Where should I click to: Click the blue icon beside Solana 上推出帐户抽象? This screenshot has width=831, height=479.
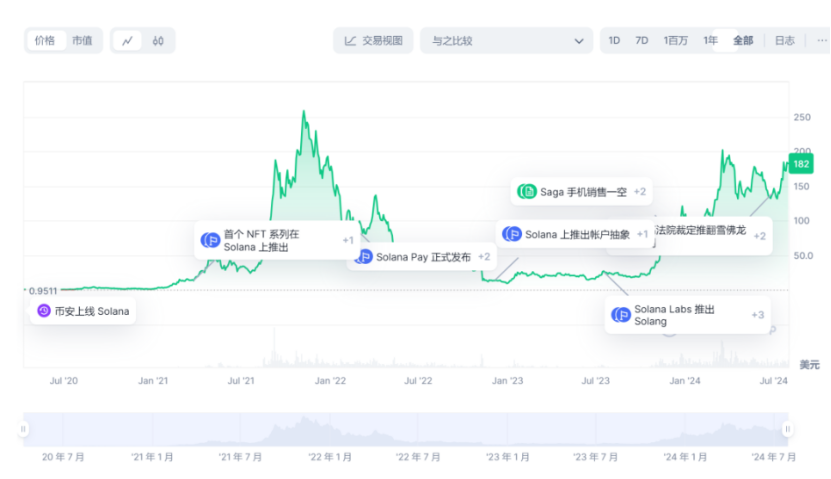[512, 234]
